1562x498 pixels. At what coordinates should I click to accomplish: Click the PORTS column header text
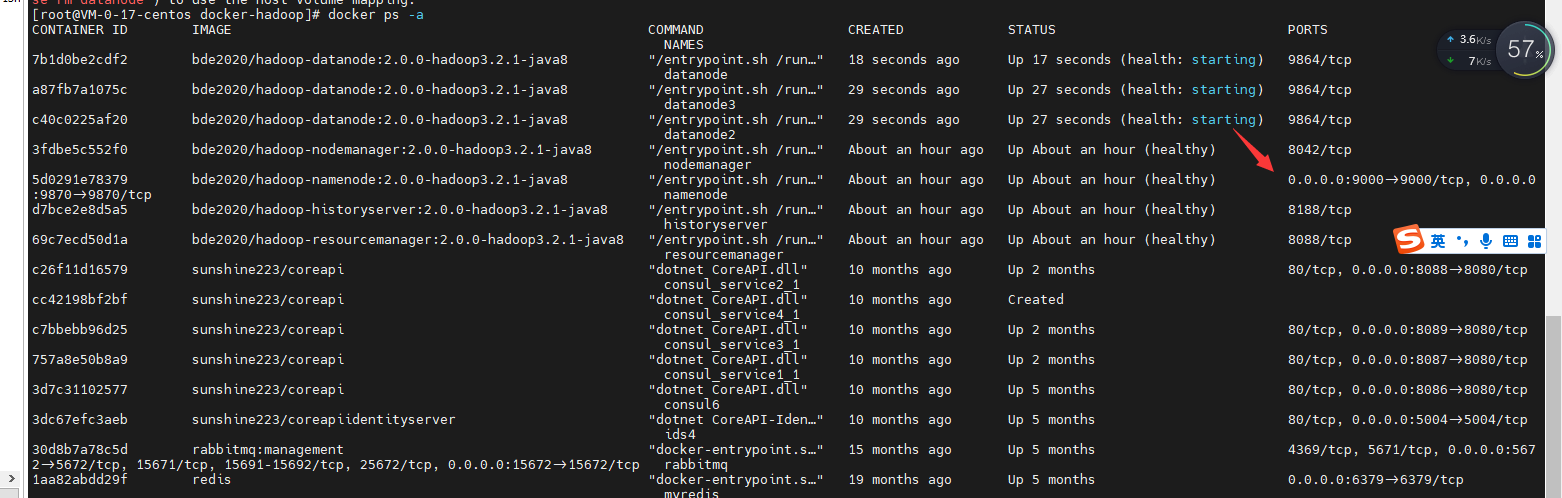click(x=1307, y=30)
